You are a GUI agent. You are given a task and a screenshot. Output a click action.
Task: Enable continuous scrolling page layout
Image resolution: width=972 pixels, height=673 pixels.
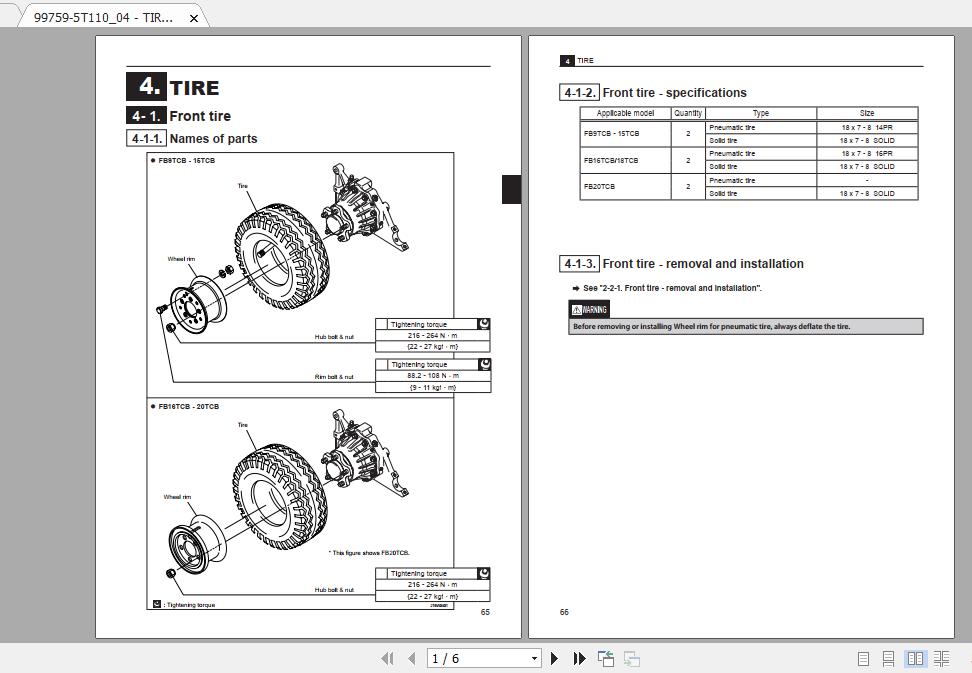[889, 659]
